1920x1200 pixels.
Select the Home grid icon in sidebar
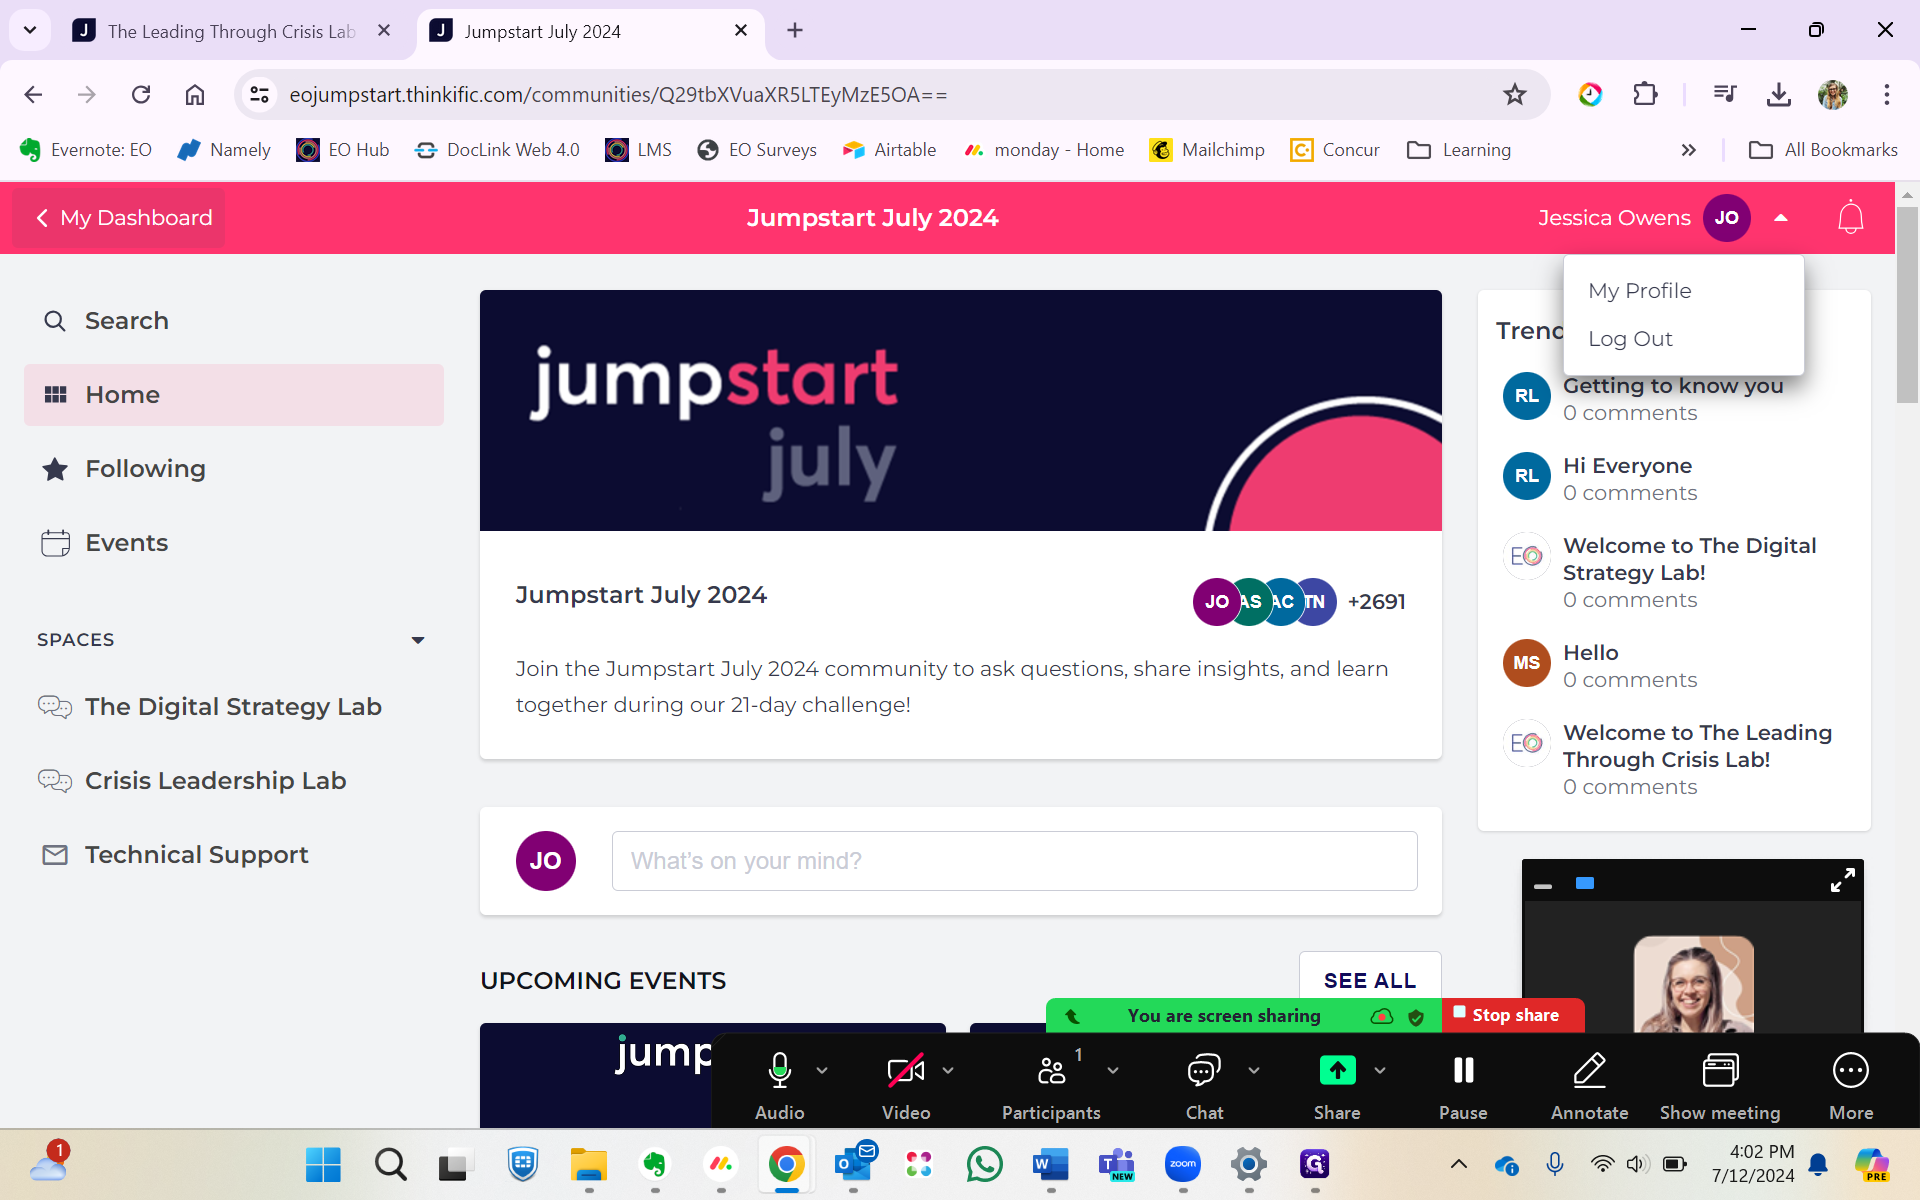(55, 395)
